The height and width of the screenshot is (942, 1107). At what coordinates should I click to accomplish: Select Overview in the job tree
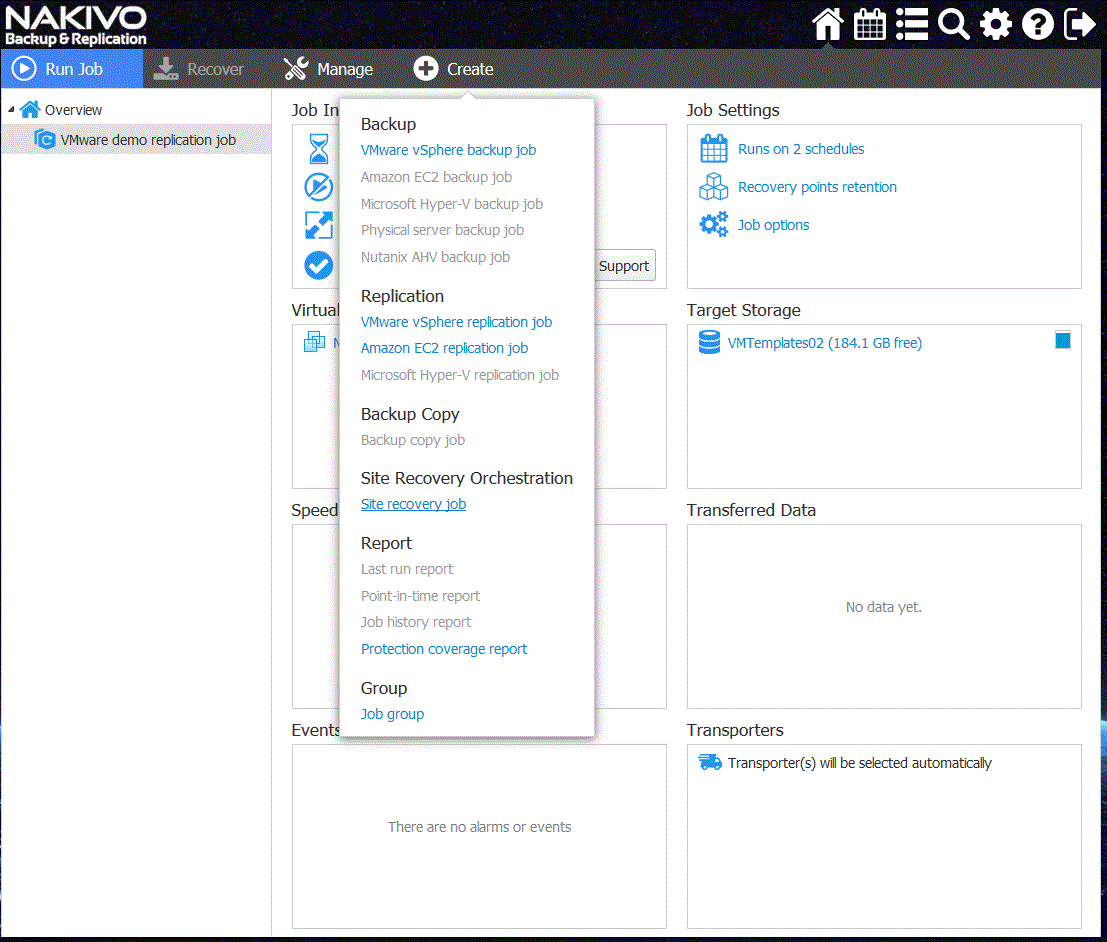tap(73, 109)
